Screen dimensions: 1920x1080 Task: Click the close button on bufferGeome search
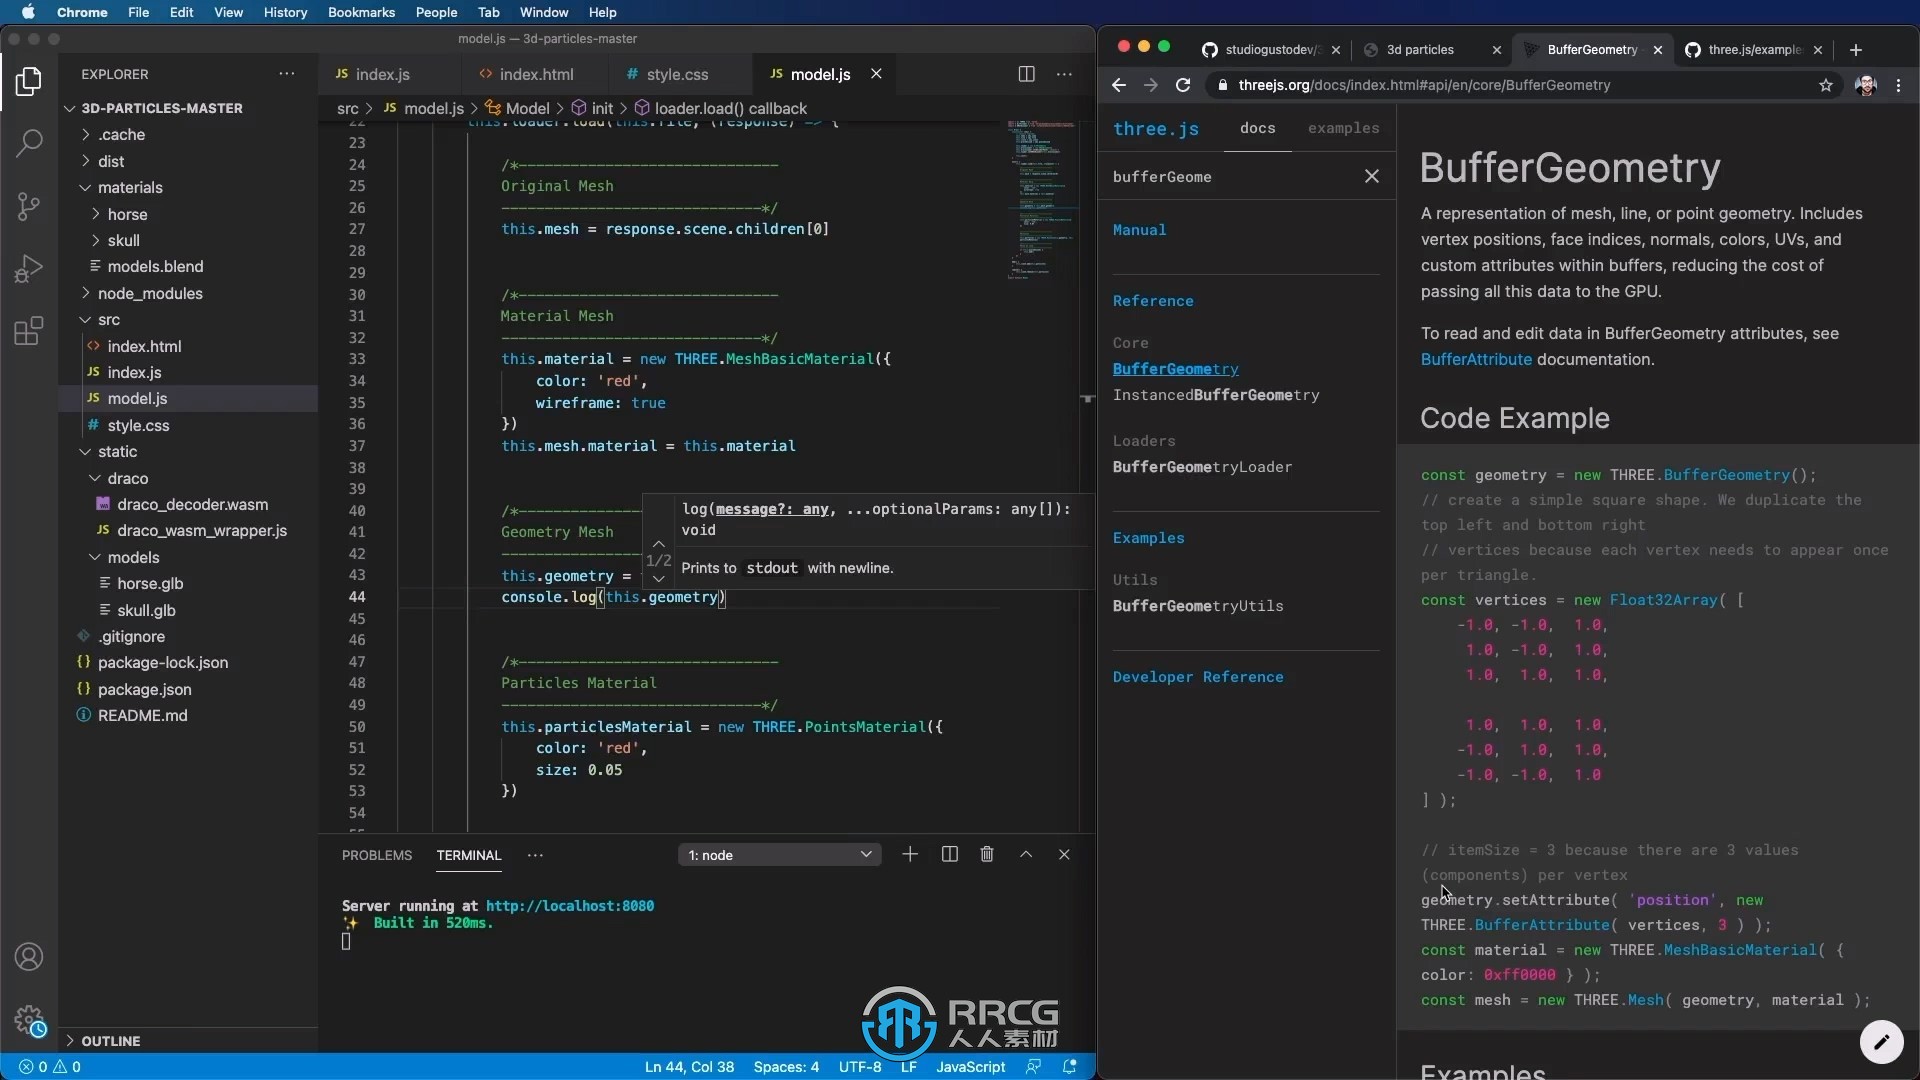point(1371,175)
